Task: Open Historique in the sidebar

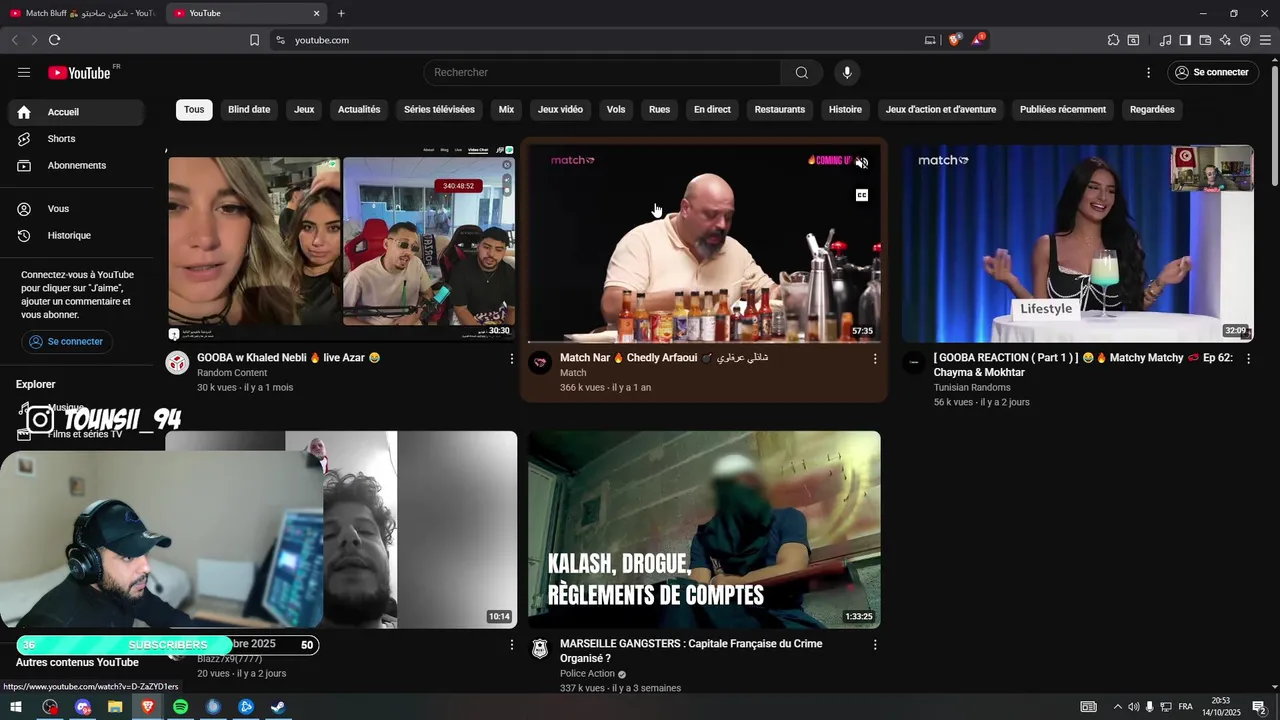Action: pos(76,235)
